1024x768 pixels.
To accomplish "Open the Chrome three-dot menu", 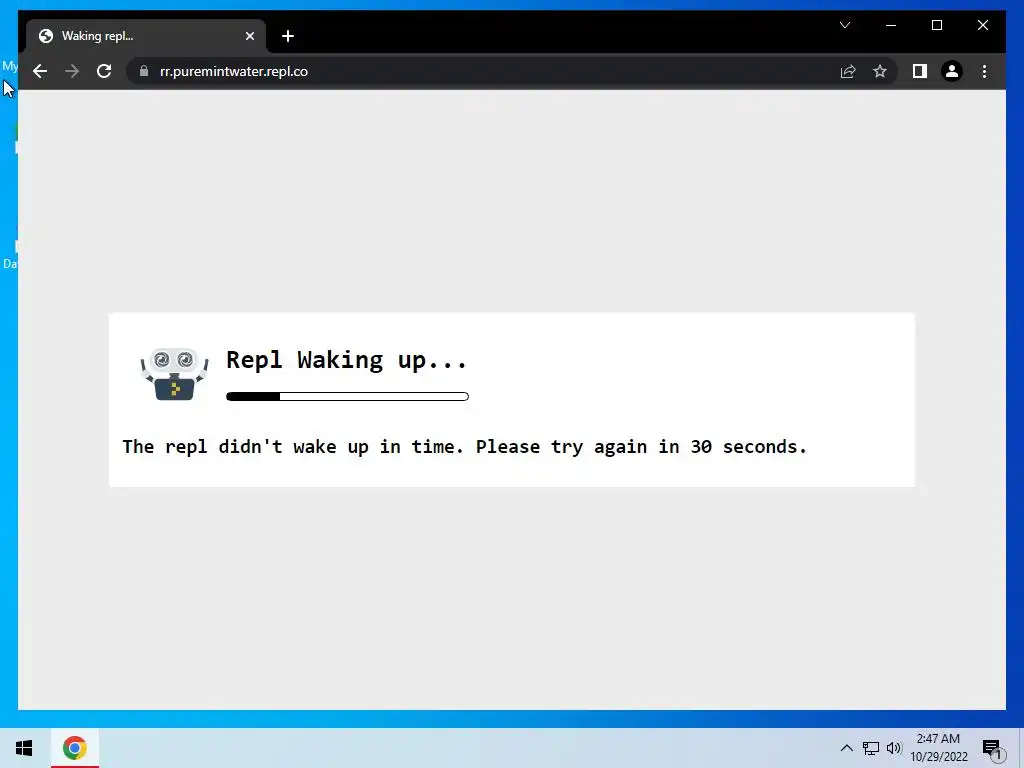I will (x=984, y=71).
